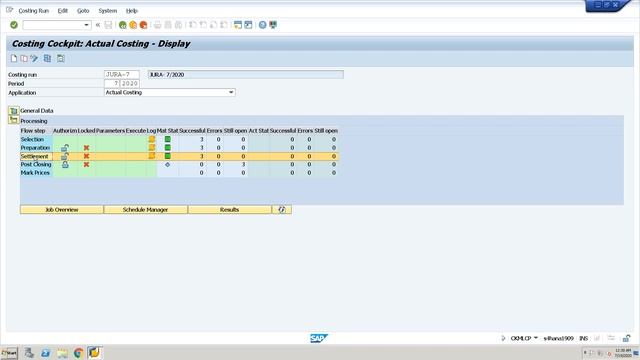640x360 pixels.
Task: Open the Settlement row log icon
Action: (151, 156)
